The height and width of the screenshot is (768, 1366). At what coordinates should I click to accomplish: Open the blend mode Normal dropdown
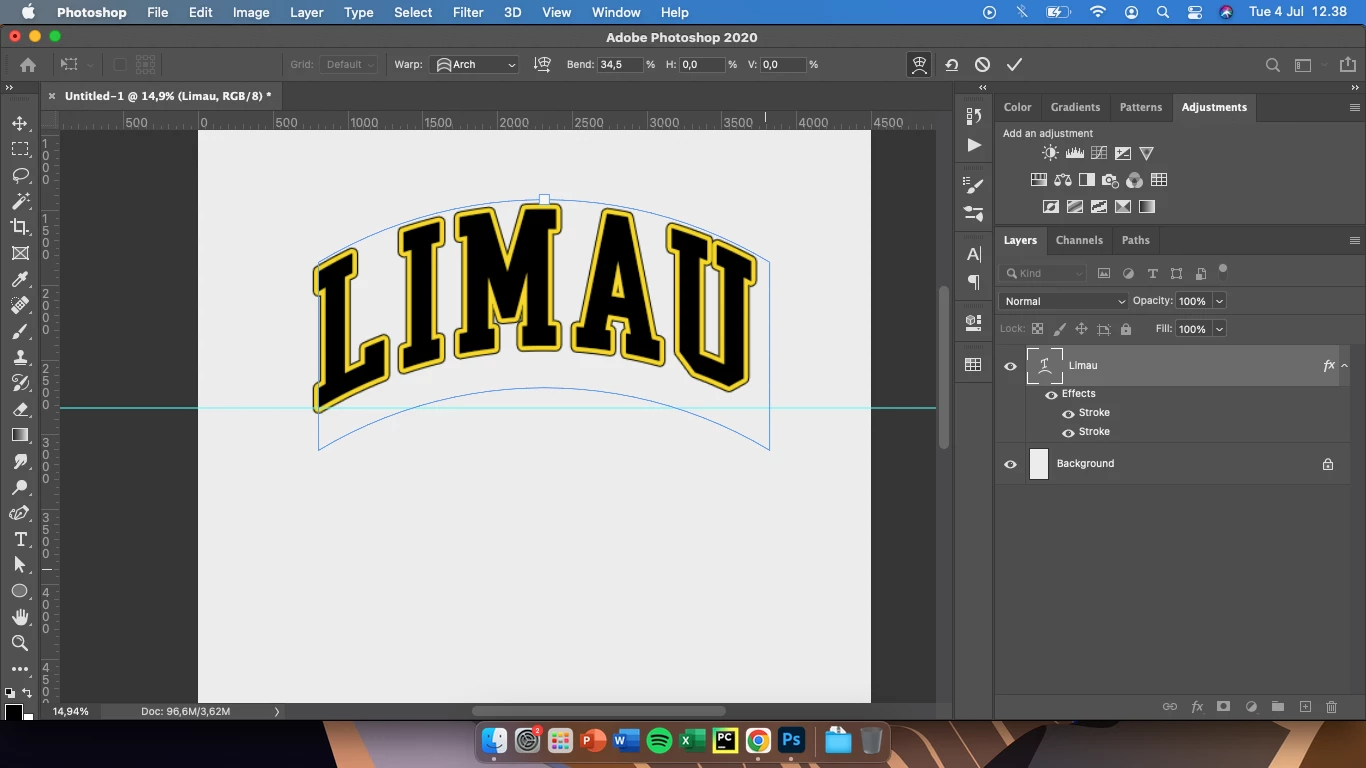[1063, 301]
